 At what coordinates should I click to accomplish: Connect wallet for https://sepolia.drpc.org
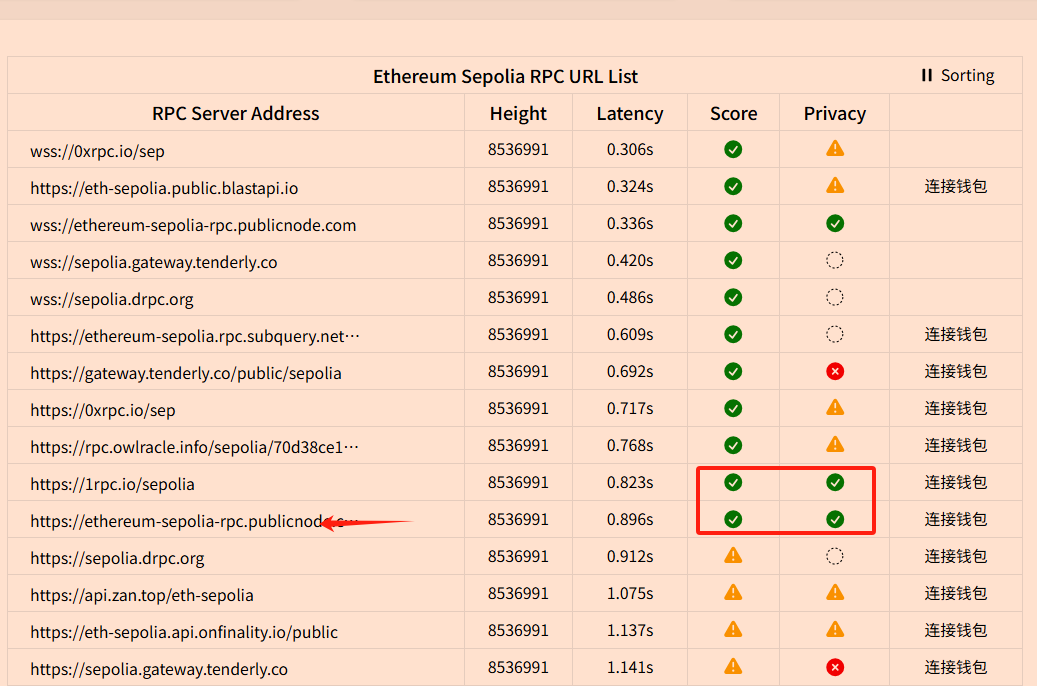[956, 557]
